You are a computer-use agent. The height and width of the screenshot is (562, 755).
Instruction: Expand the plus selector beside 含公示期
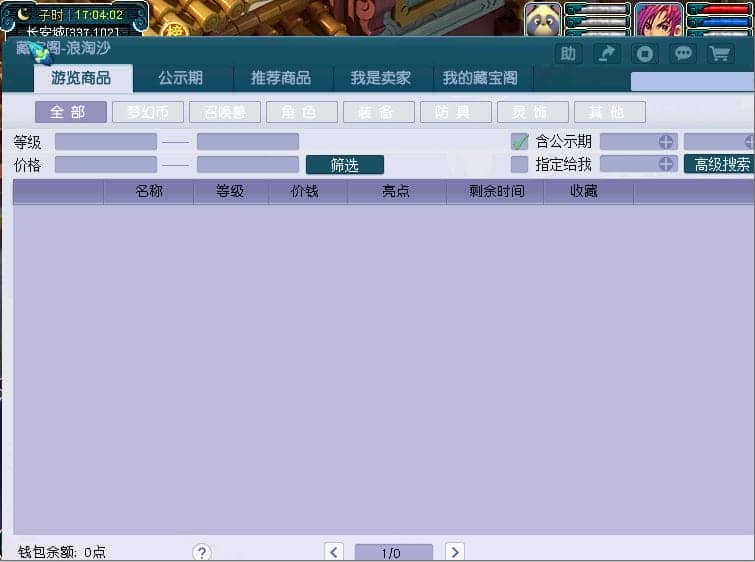tap(666, 142)
